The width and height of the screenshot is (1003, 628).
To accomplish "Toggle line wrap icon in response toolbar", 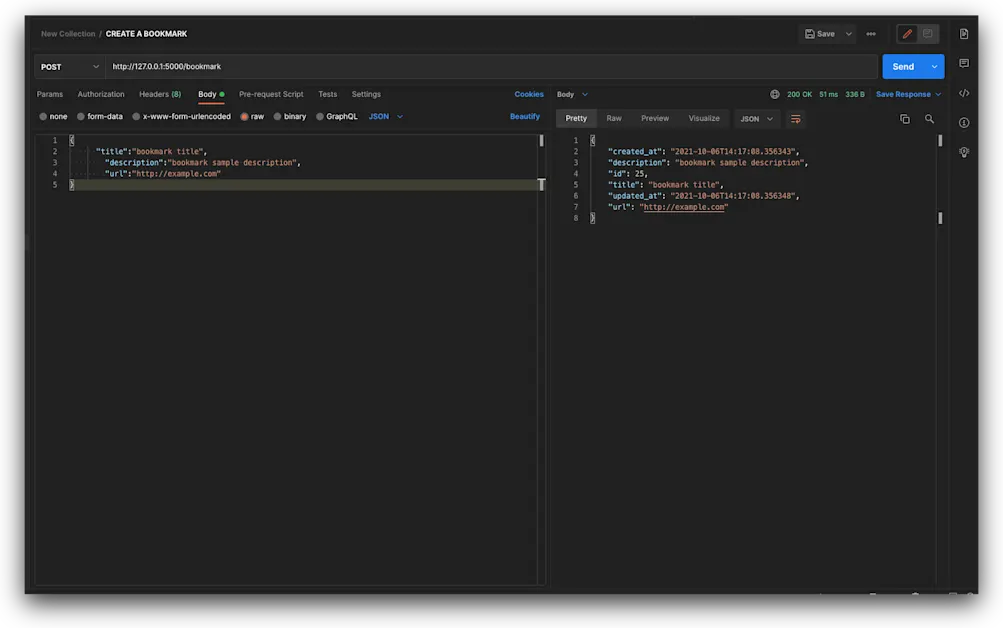I will coord(795,119).
